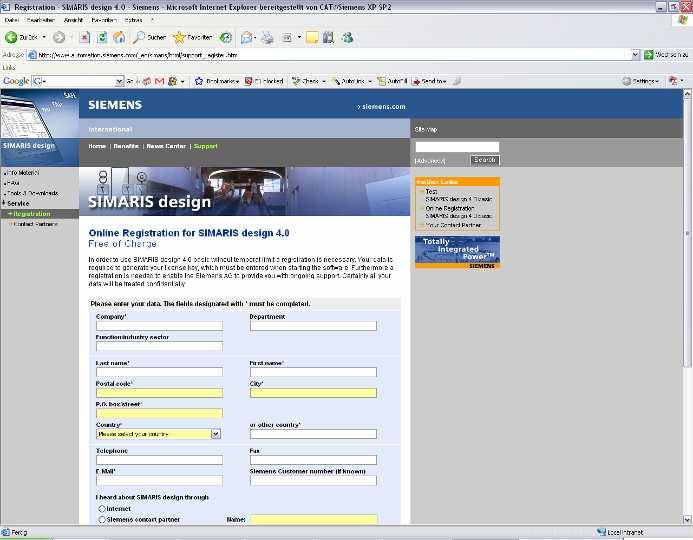This screenshot has width=693, height=540.
Task: Click the page icon left of the address URL
Action: [x=32, y=55]
